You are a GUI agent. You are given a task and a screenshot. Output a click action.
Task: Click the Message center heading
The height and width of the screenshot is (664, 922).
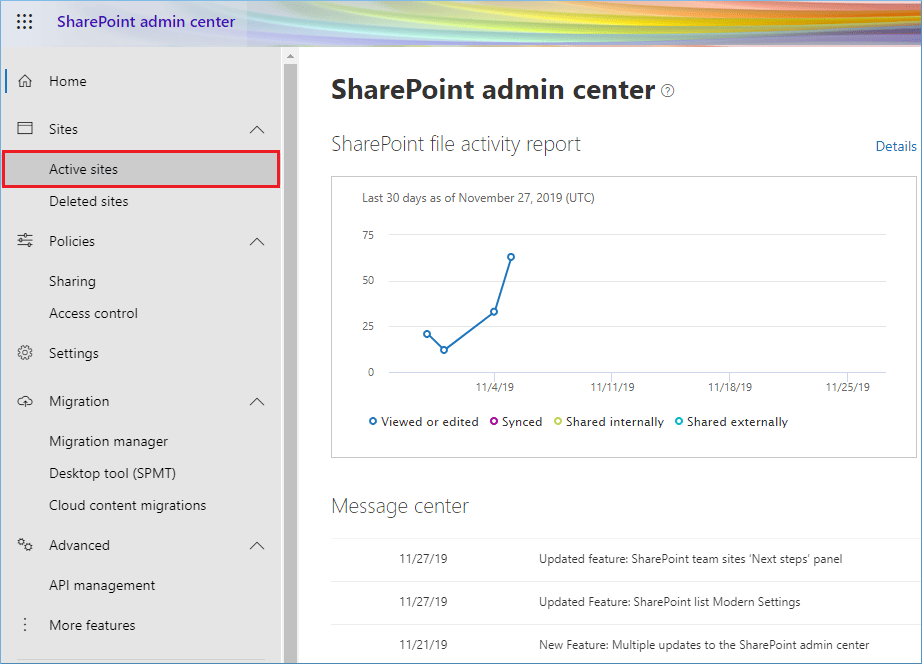tap(400, 506)
